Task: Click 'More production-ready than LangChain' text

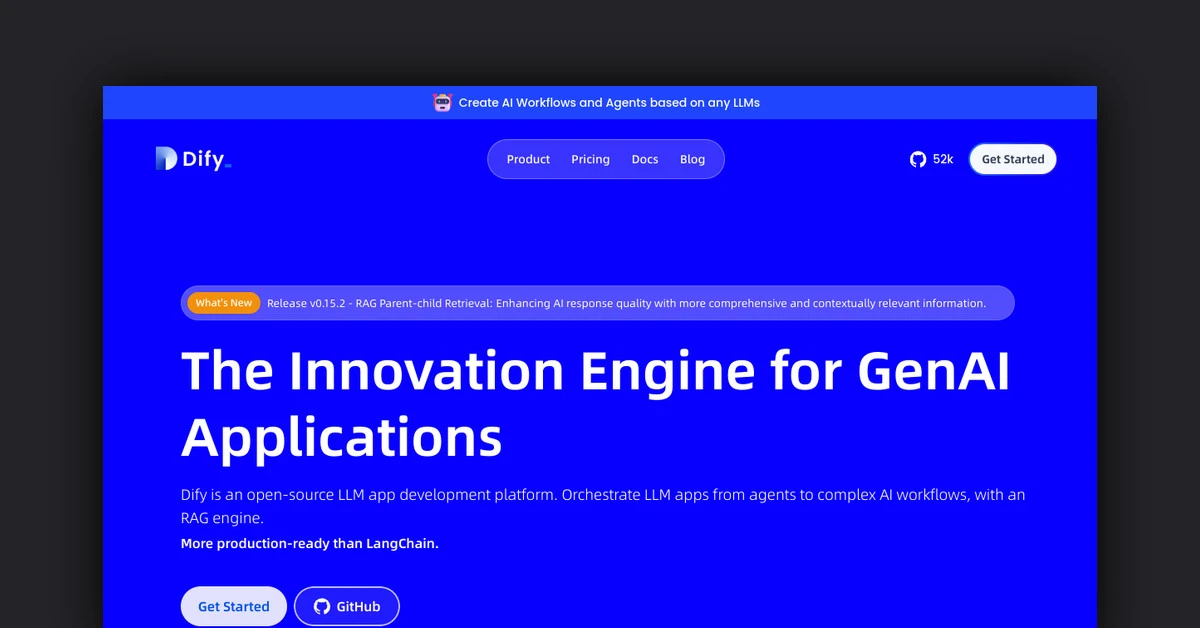Action: (x=310, y=544)
